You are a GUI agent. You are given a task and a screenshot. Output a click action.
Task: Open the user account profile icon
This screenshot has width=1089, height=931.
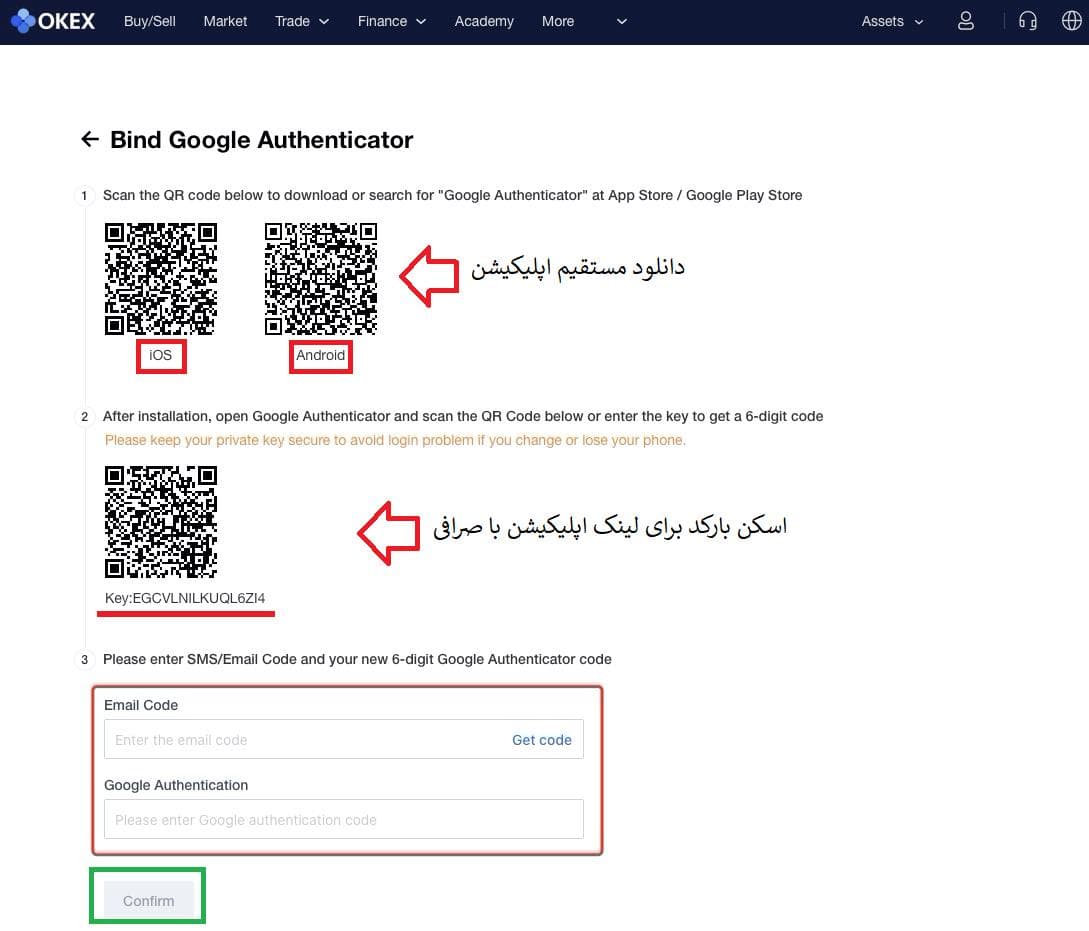click(965, 21)
